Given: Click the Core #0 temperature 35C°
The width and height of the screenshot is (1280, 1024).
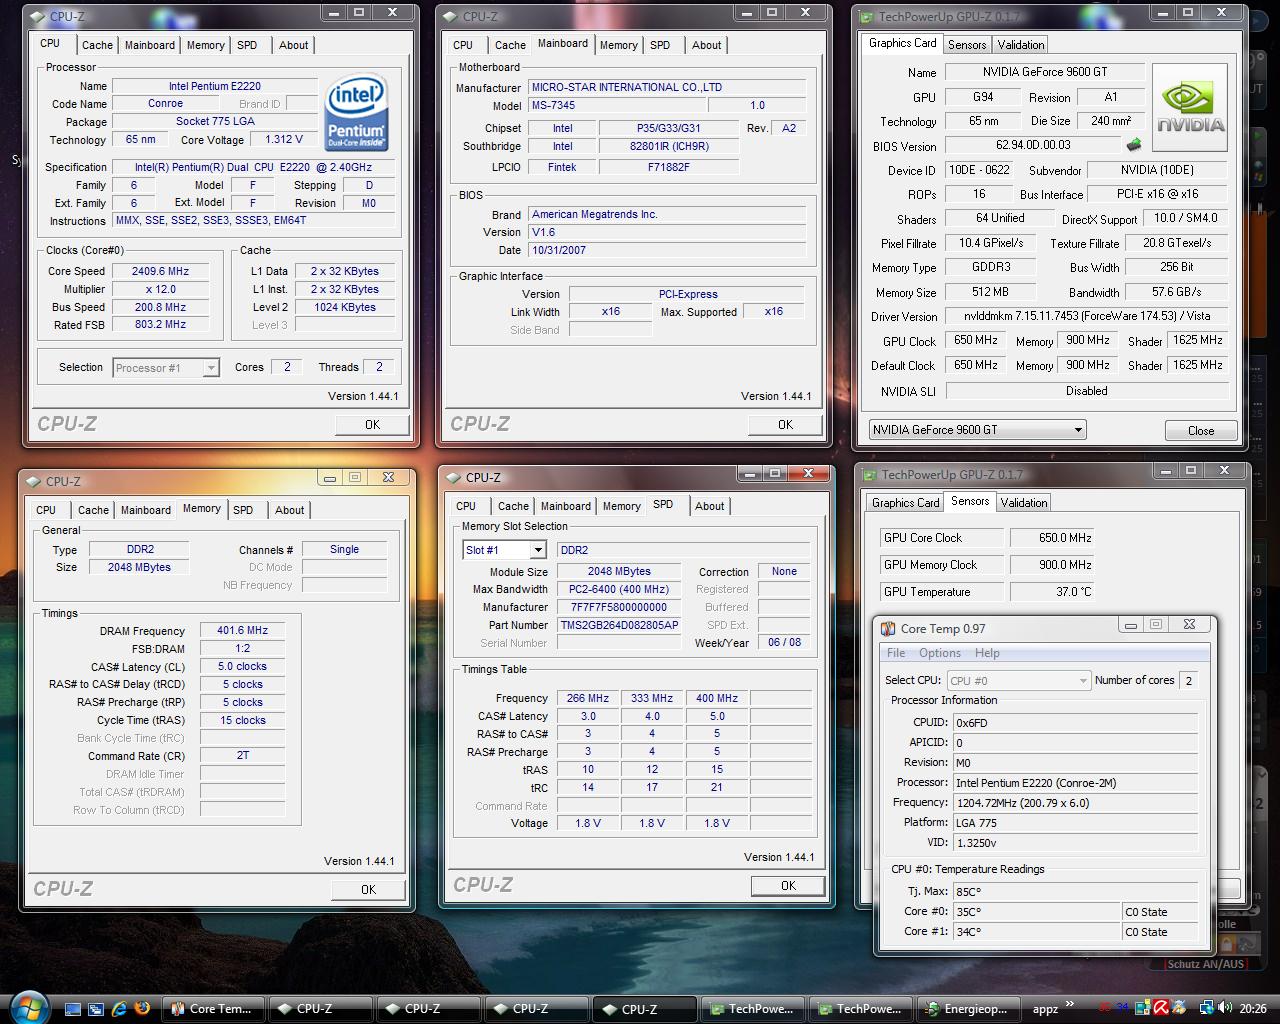Looking at the screenshot, I should (1036, 912).
